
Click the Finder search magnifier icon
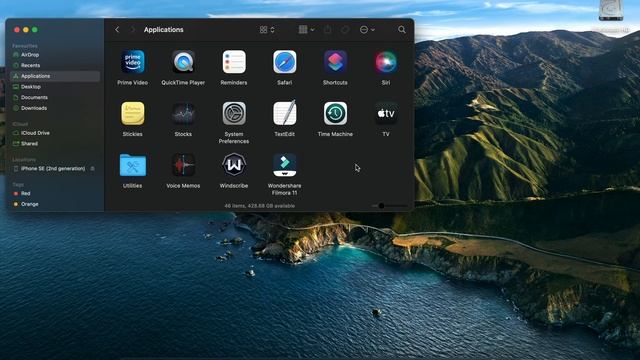pyautogui.click(x=402, y=29)
